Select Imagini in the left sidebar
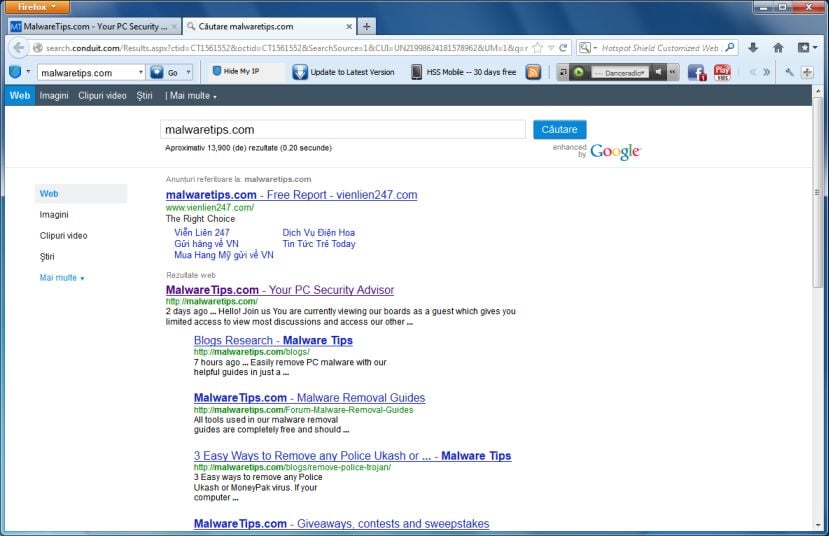Screen dimensions: 829x536 (x=54, y=215)
